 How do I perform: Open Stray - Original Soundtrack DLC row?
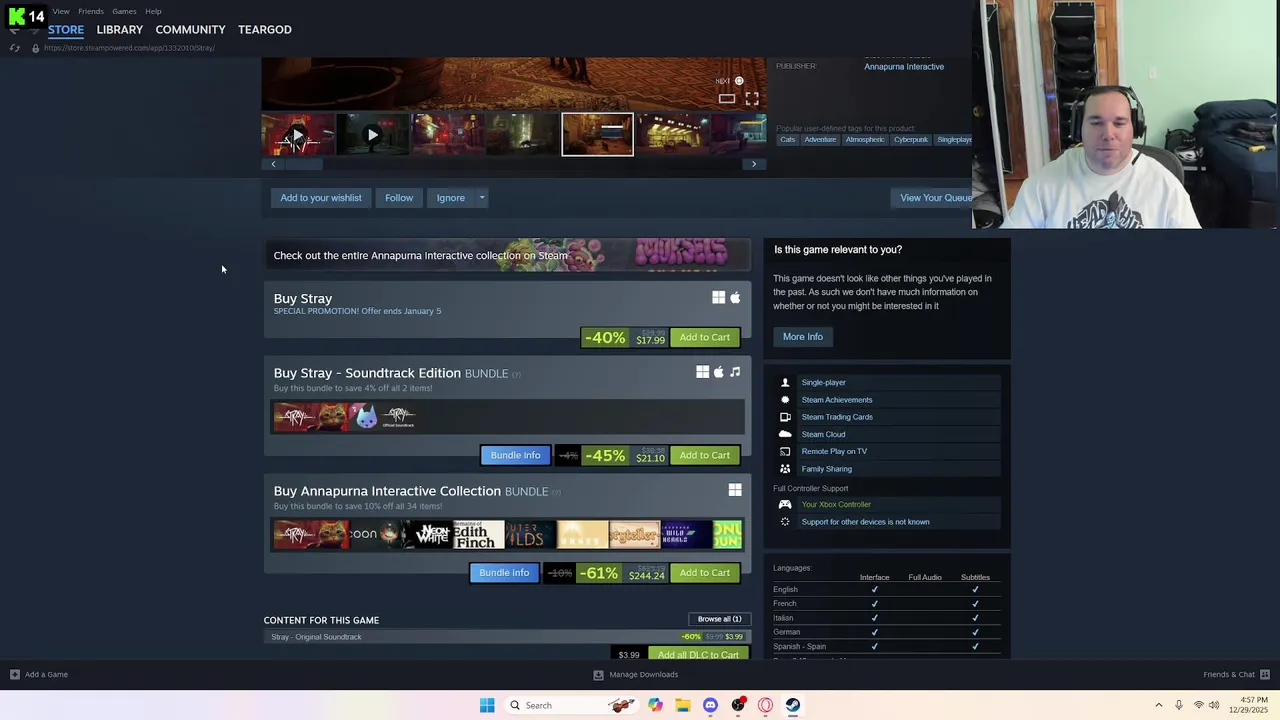[x=508, y=637]
